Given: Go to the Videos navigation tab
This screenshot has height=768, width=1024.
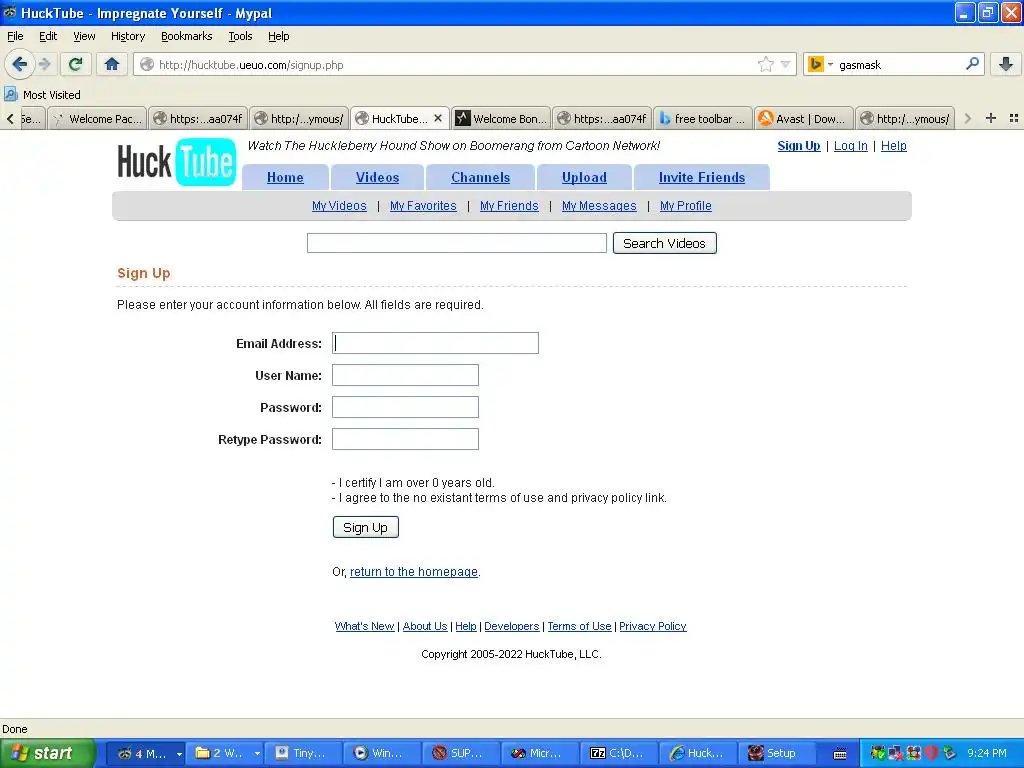Looking at the screenshot, I should coord(377,177).
